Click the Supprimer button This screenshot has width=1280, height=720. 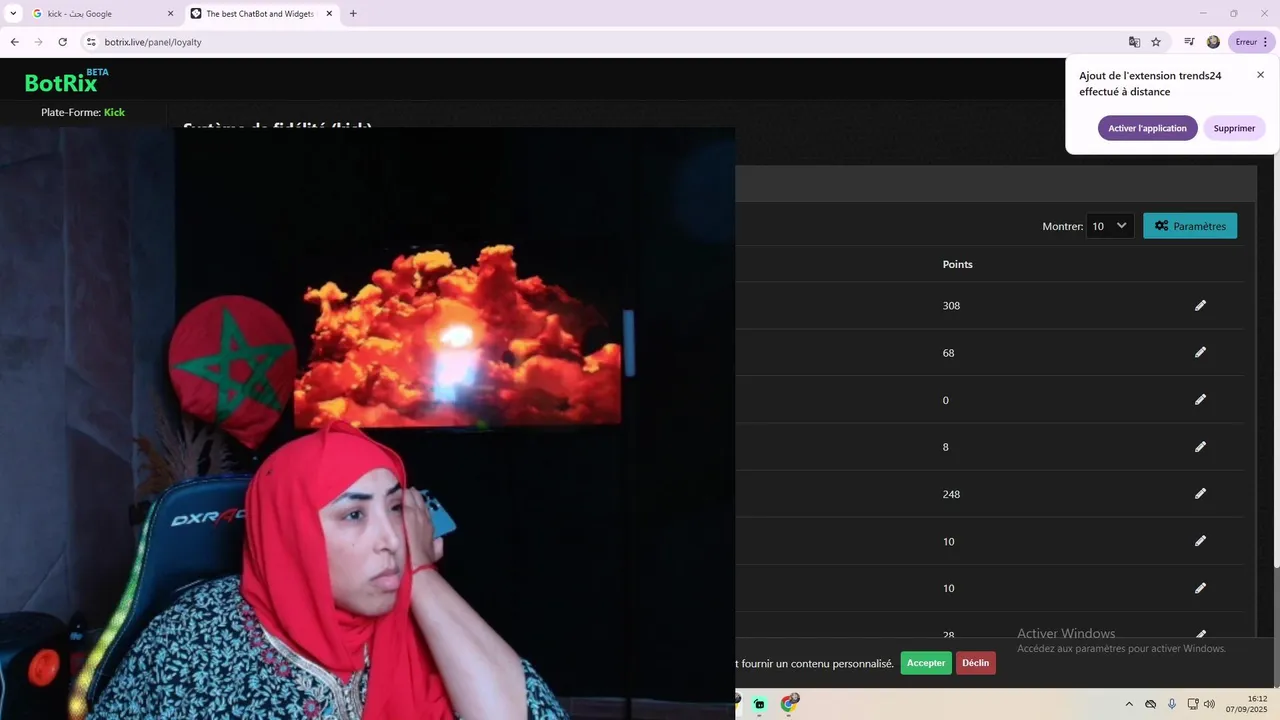point(1234,128)
